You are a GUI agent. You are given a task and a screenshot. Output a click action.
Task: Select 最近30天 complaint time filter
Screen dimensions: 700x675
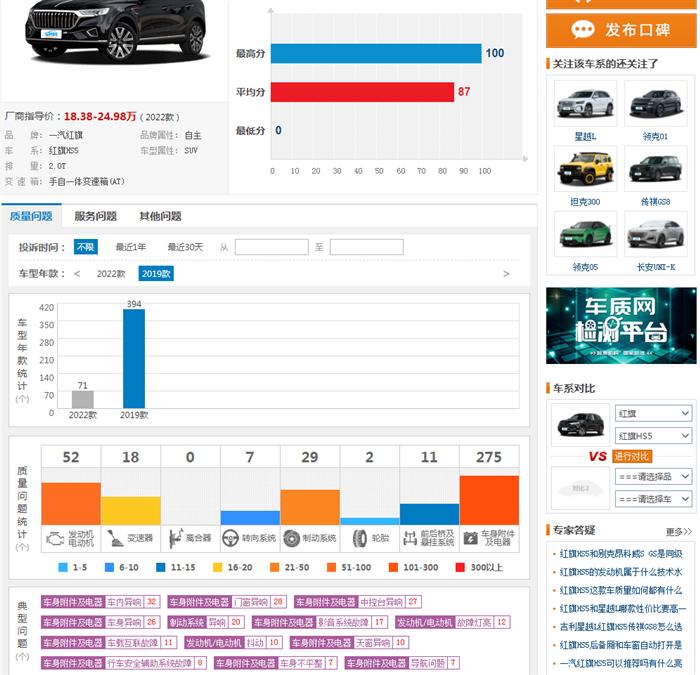[x=185, y=247]
